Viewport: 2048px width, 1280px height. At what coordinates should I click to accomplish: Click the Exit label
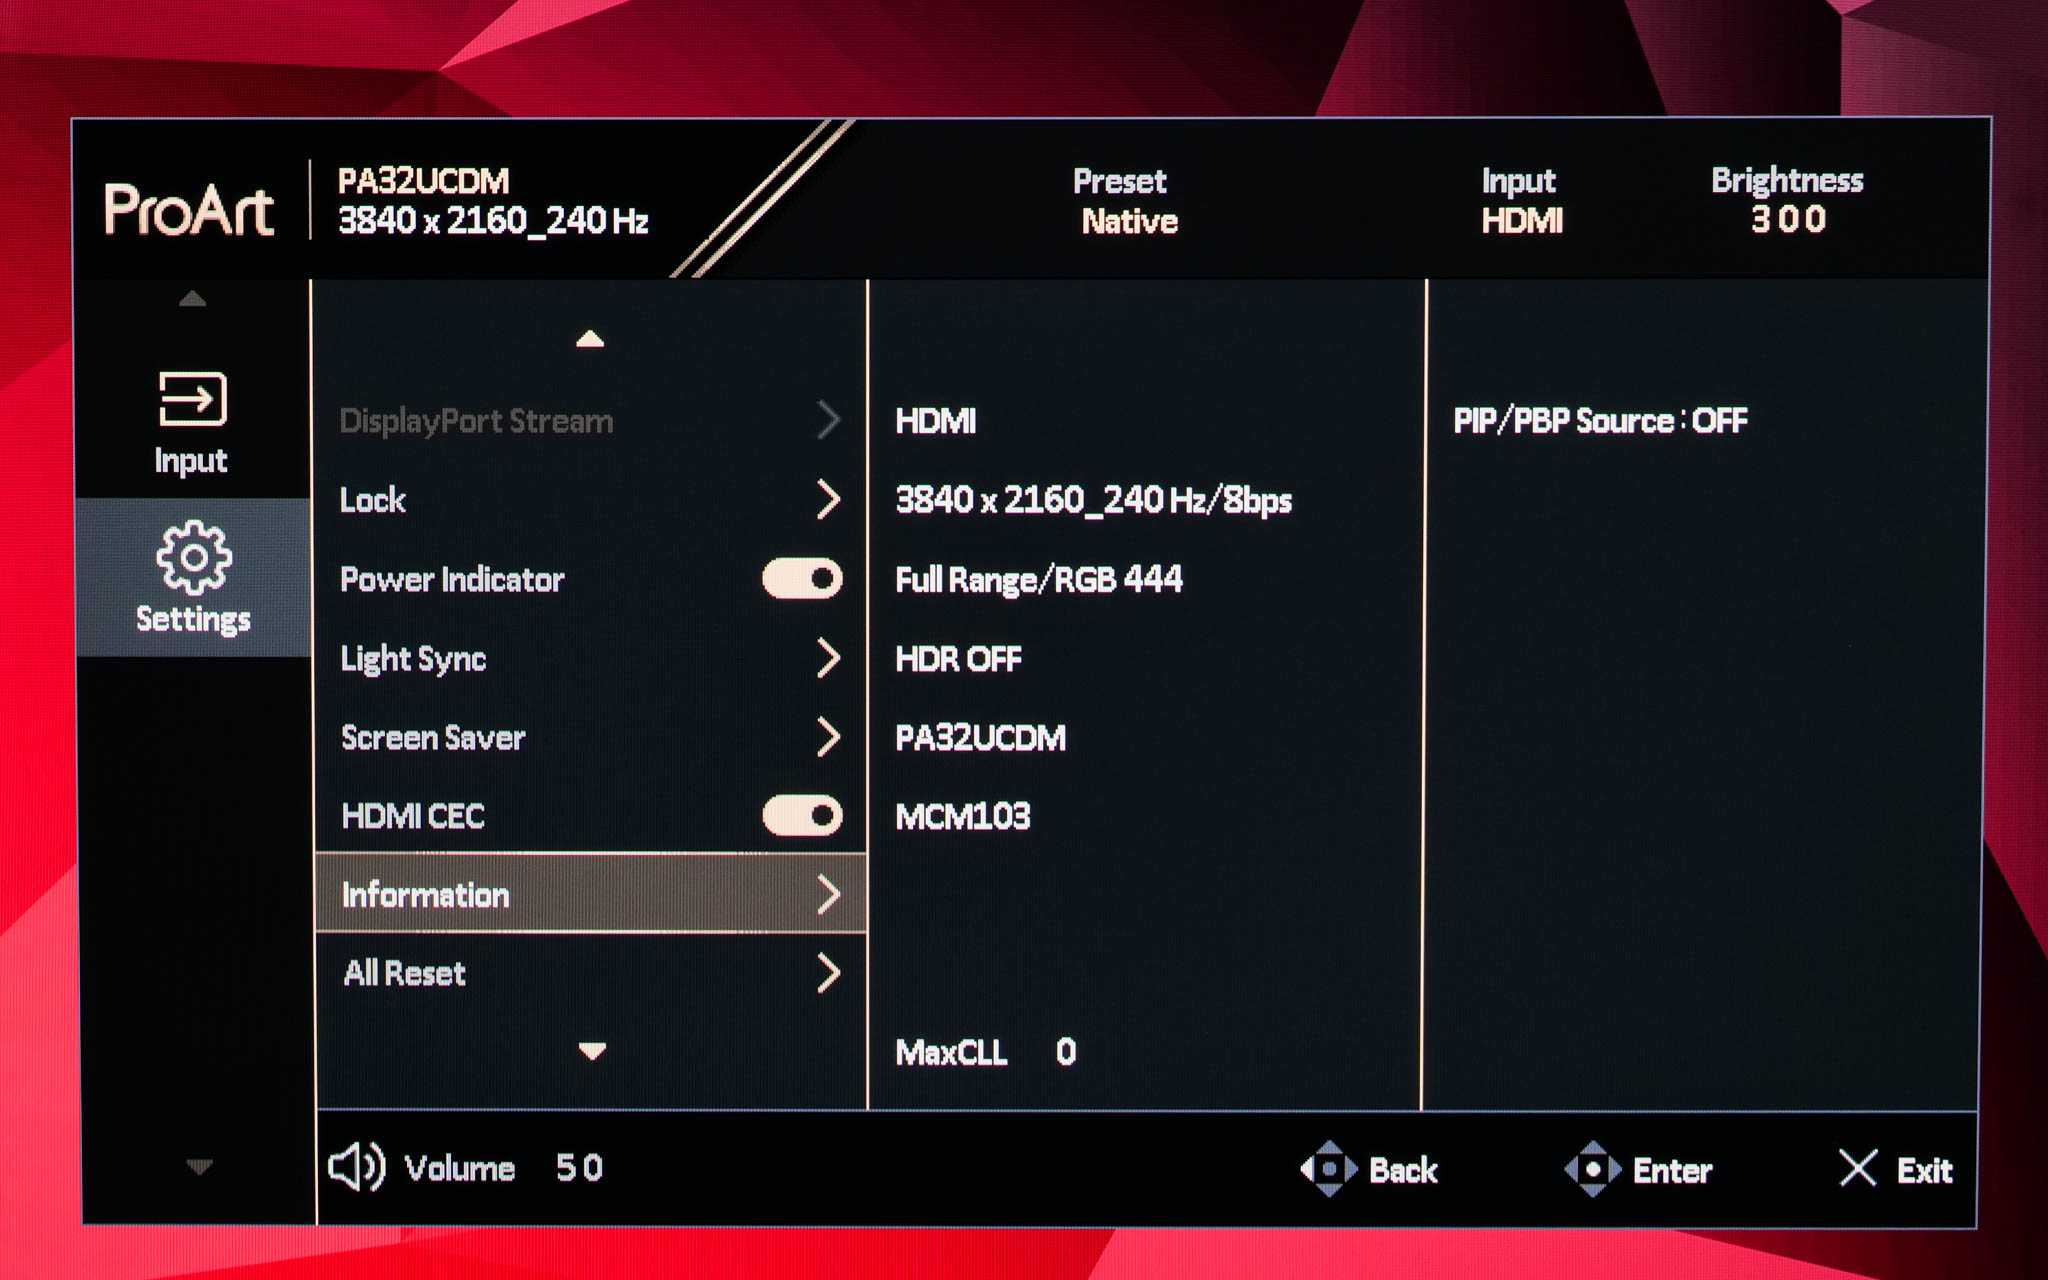[1924, 1170]
